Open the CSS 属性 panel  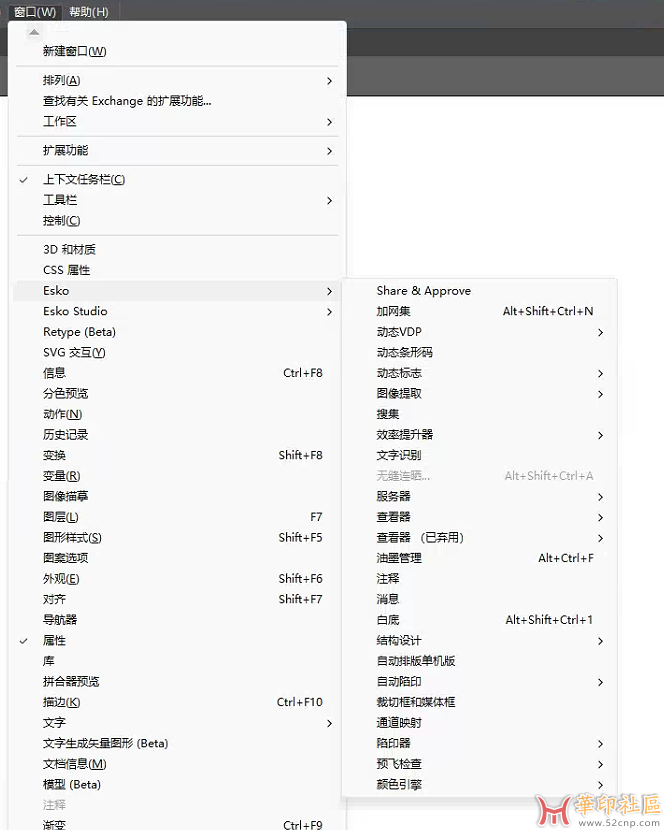pos(177,270)
